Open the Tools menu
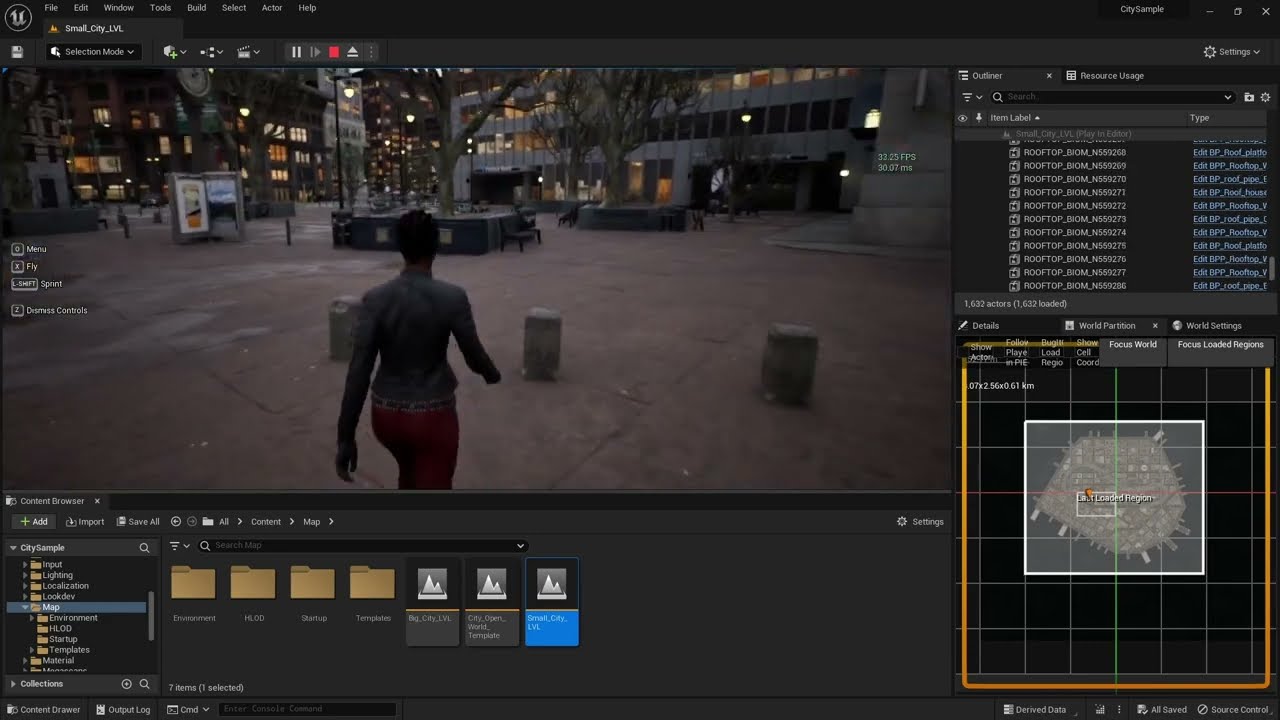 tap(160, 8)
